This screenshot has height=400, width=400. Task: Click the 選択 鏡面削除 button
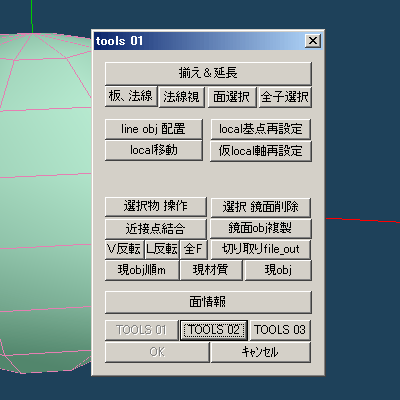[x=261, y=207]
